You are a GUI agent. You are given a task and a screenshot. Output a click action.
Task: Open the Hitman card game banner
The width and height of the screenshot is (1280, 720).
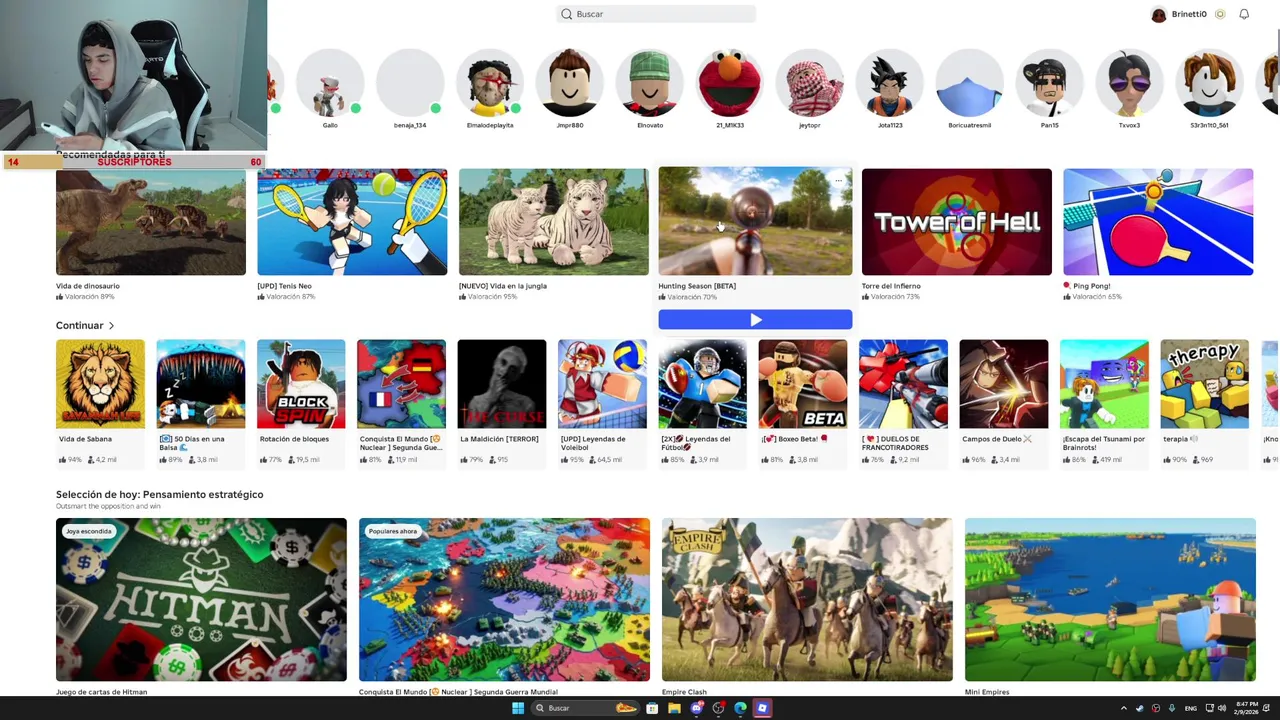click(x=201, y=600)
